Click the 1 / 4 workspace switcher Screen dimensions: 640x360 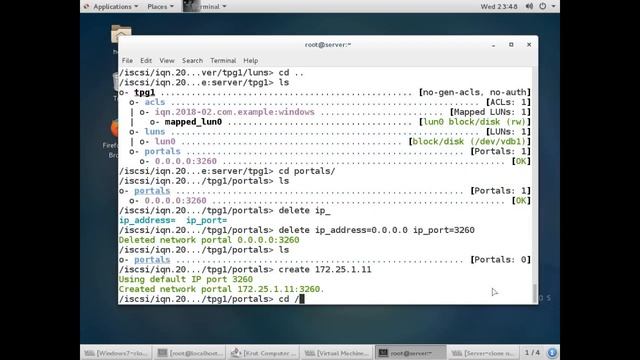[532, 352]
